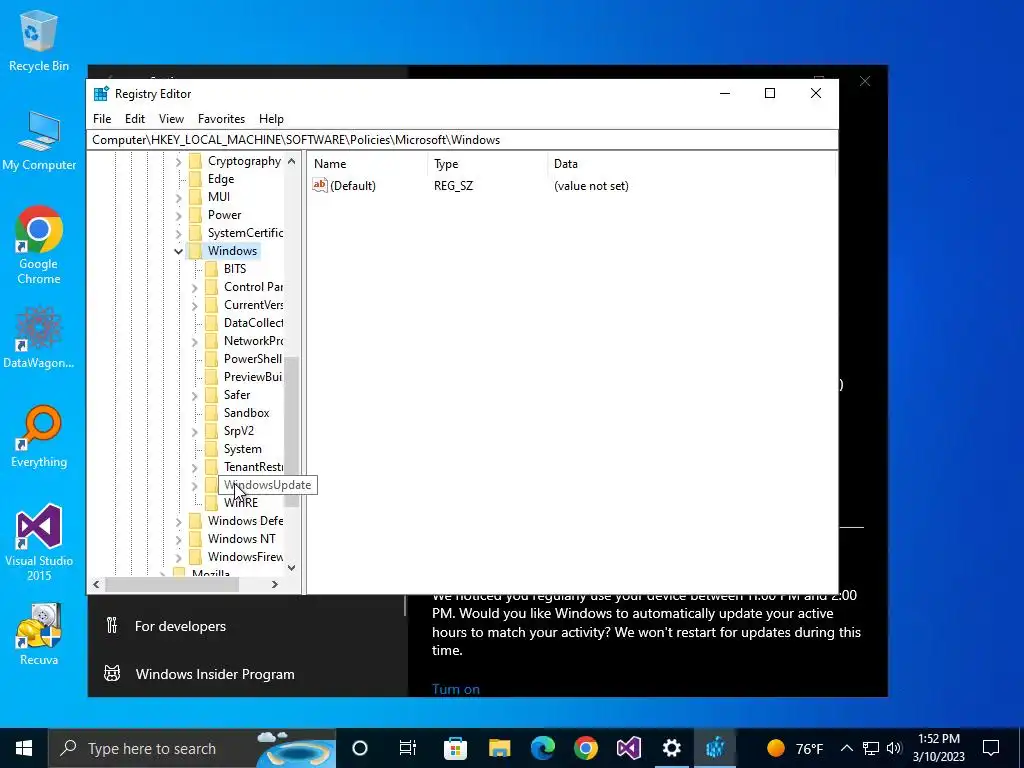Expand the SrpV2 subkey
1024x768 pixels.
[x=195, y=431]
